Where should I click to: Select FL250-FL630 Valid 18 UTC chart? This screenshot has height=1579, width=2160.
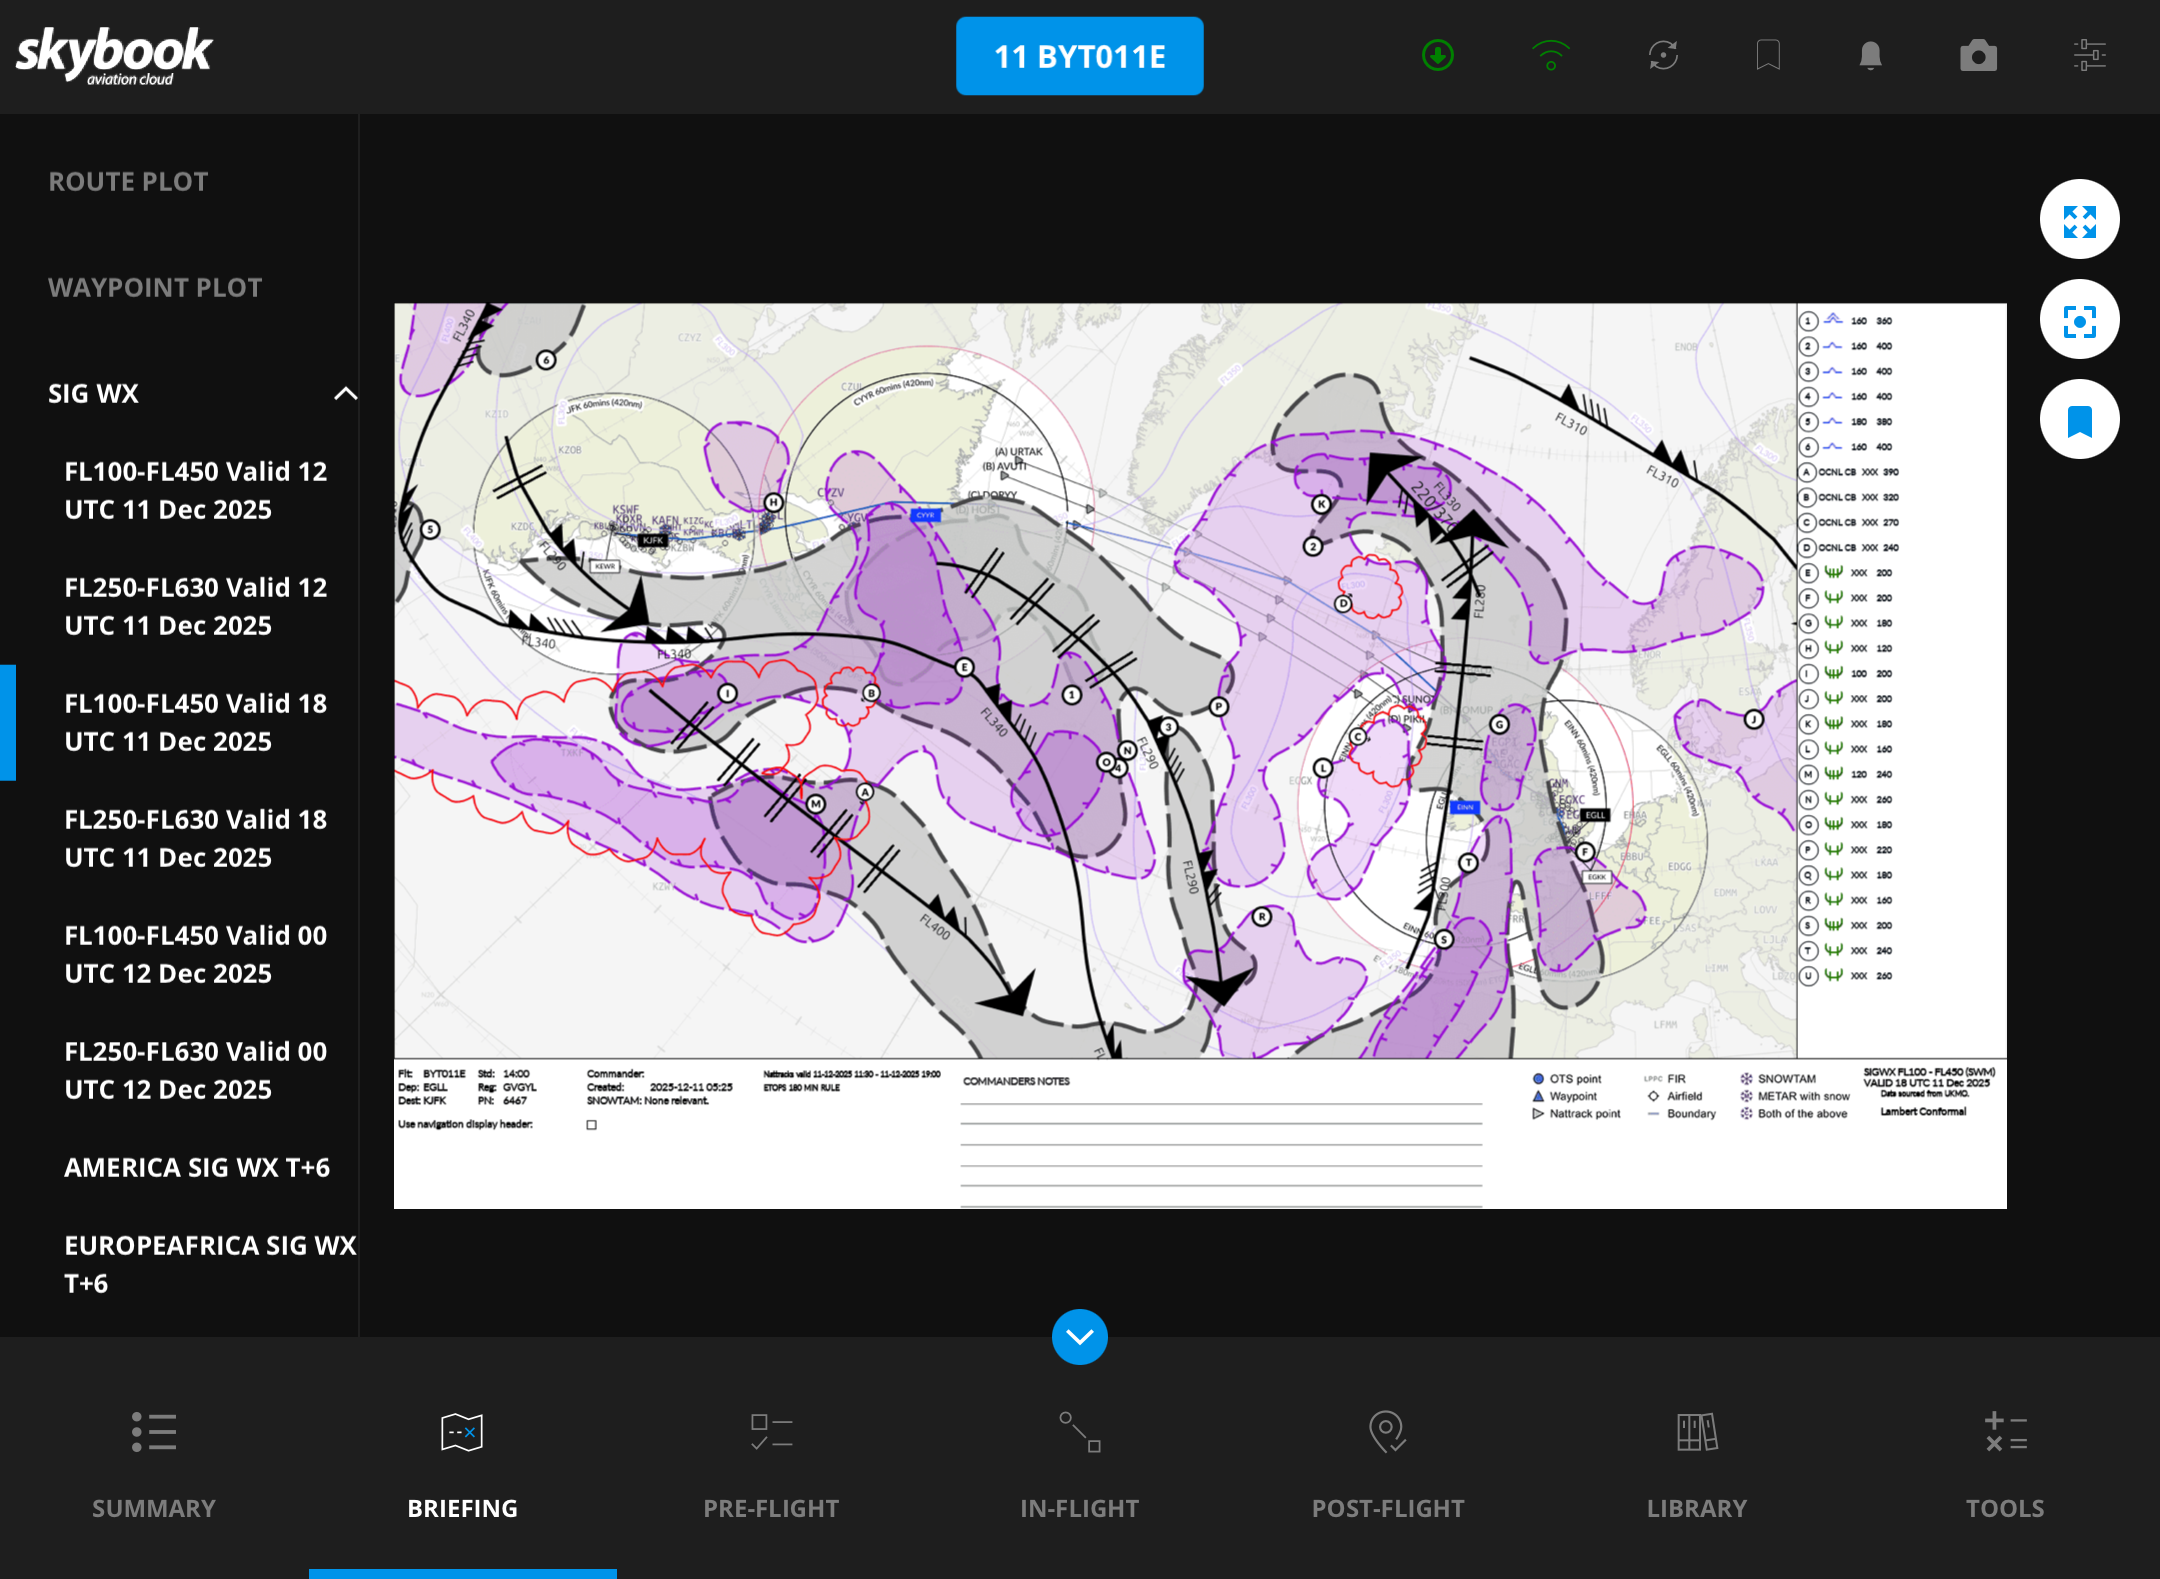pos(195,838)
